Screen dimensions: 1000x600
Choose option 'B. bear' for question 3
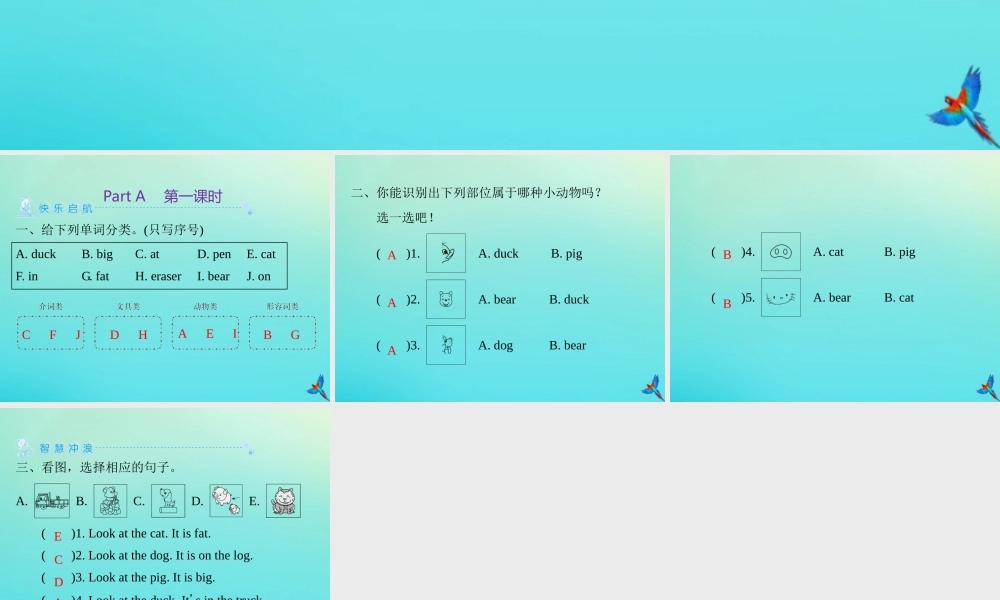(x=568, y=345)
